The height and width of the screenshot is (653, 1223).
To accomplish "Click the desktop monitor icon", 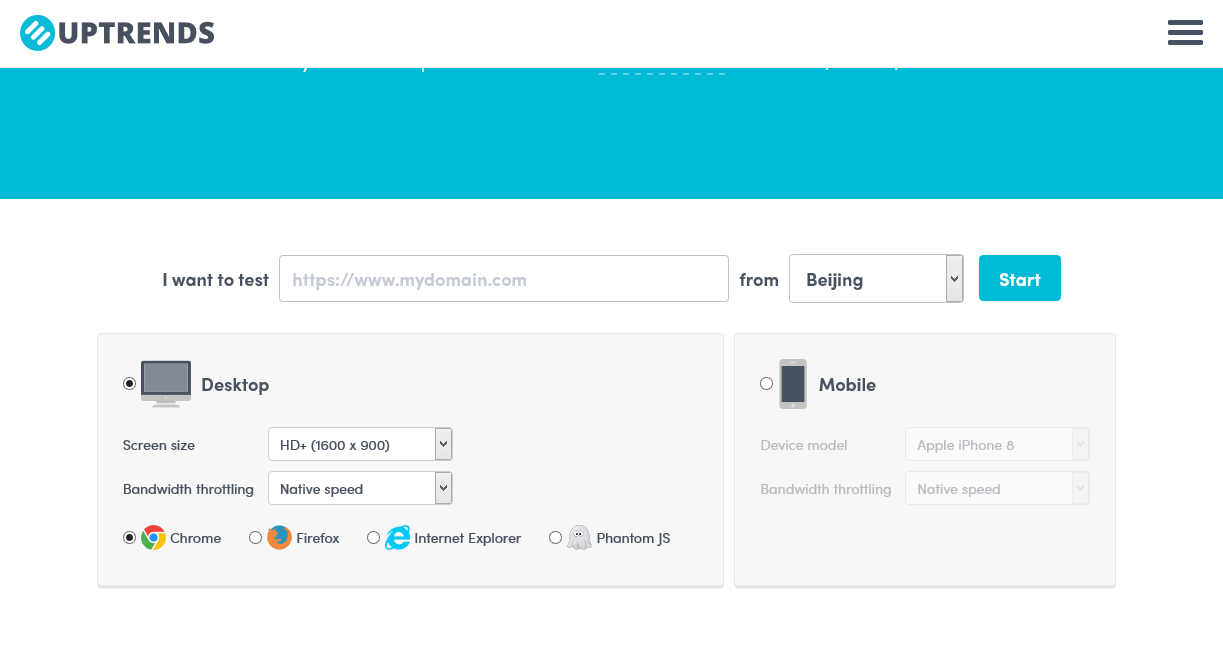I will tap(164, 383).
